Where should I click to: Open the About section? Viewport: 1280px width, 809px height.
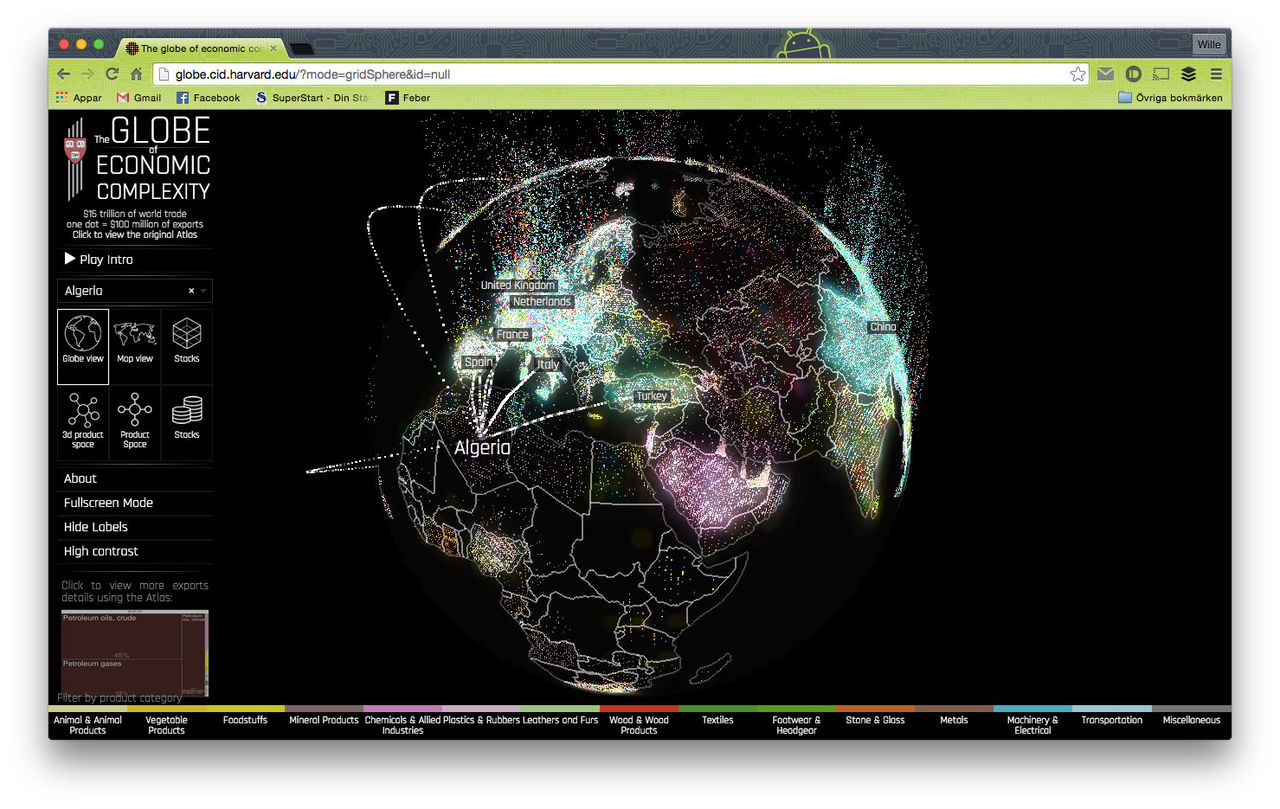coord(80,479)
